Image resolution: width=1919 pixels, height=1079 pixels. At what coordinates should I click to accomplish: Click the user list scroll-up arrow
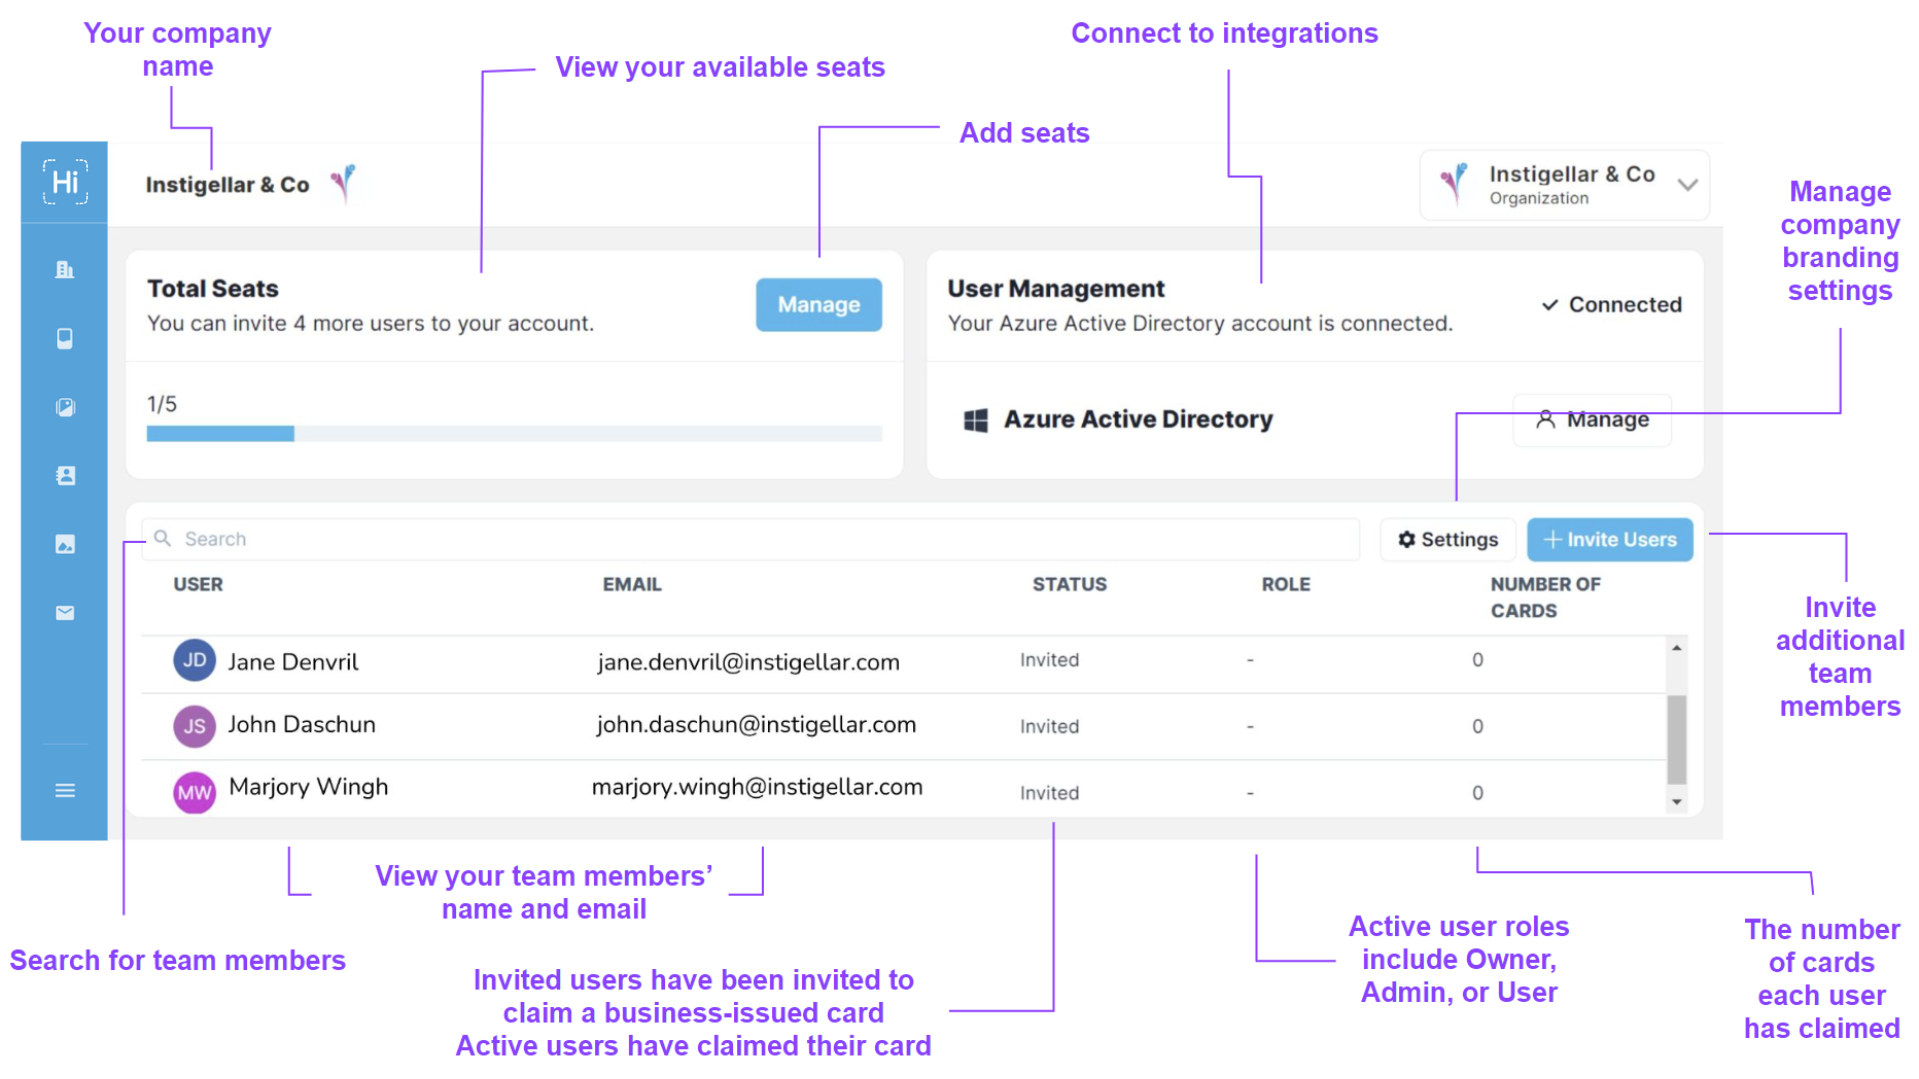tap(1677, 648)
